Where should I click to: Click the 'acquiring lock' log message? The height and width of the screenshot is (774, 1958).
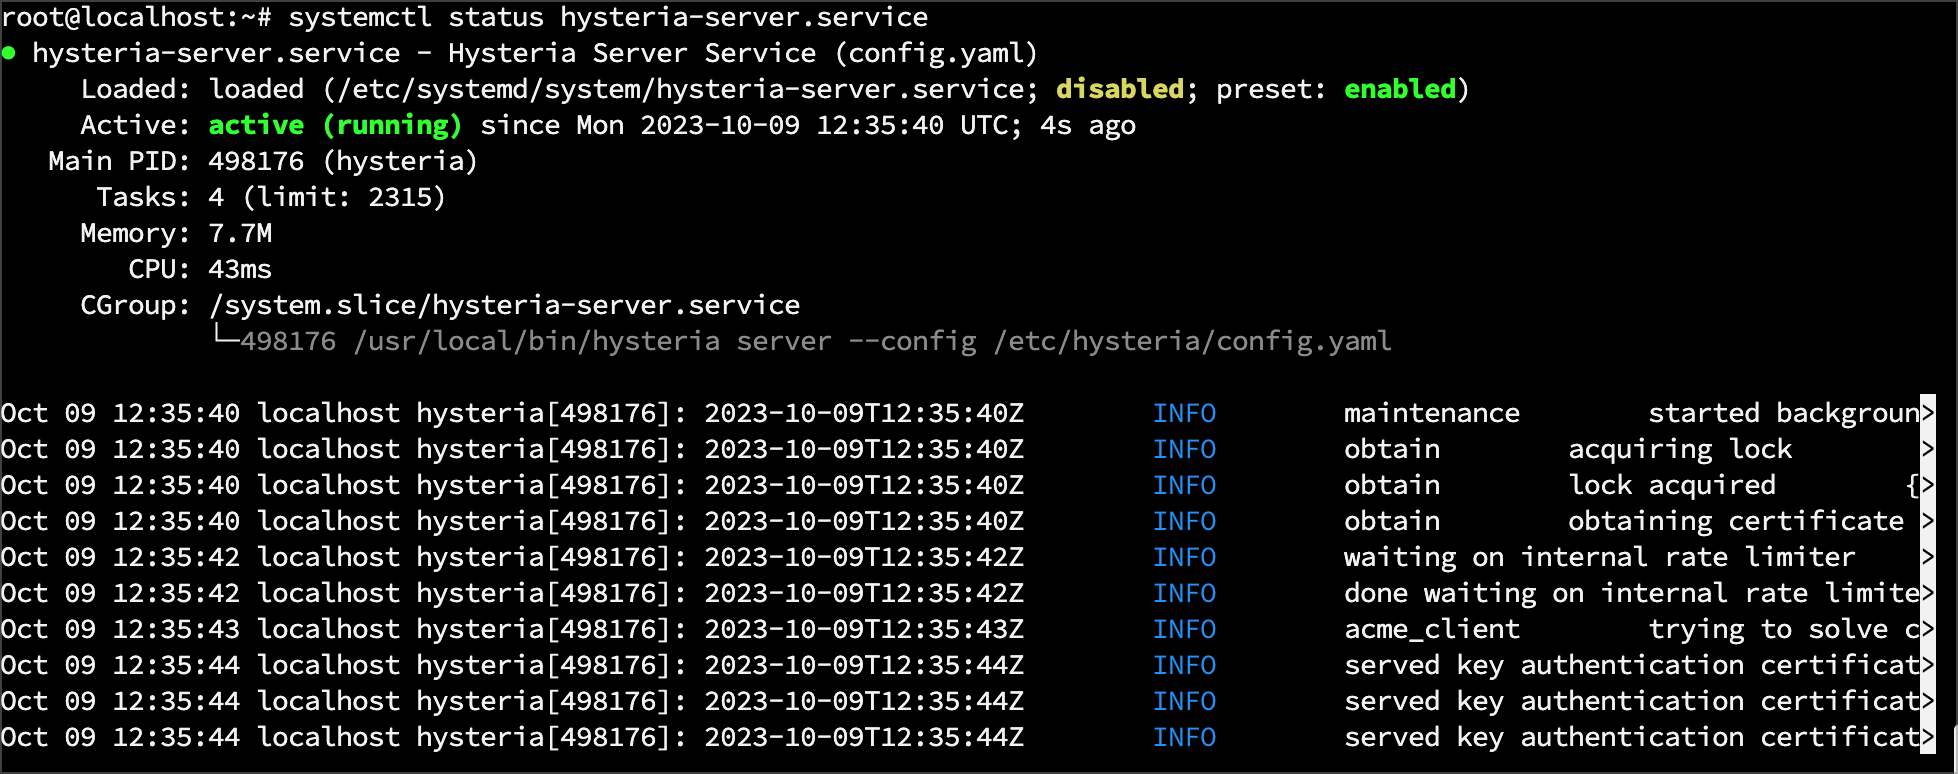click(x=1680, y=449)
